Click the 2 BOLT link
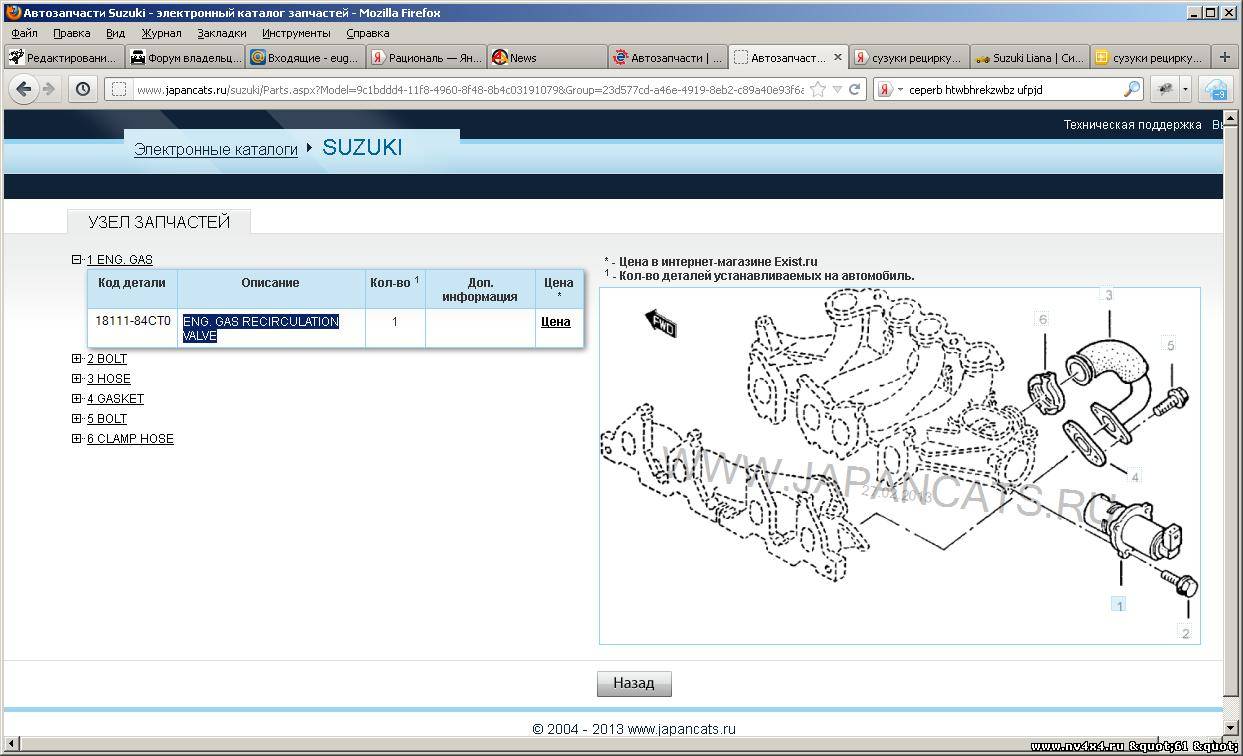This screenshot has width=1243, height=756. click(107, 359)
